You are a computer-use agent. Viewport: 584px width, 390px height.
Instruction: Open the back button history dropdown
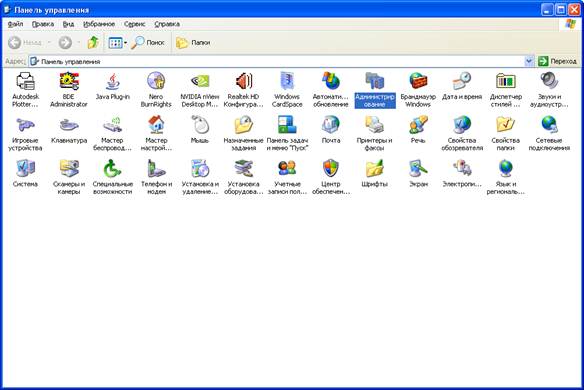pos(49,42)
